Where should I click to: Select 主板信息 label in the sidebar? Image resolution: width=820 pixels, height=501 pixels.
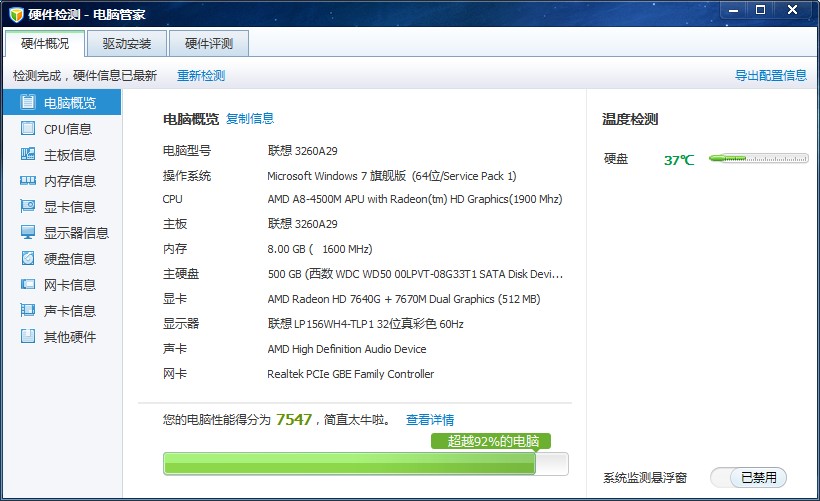70,155
